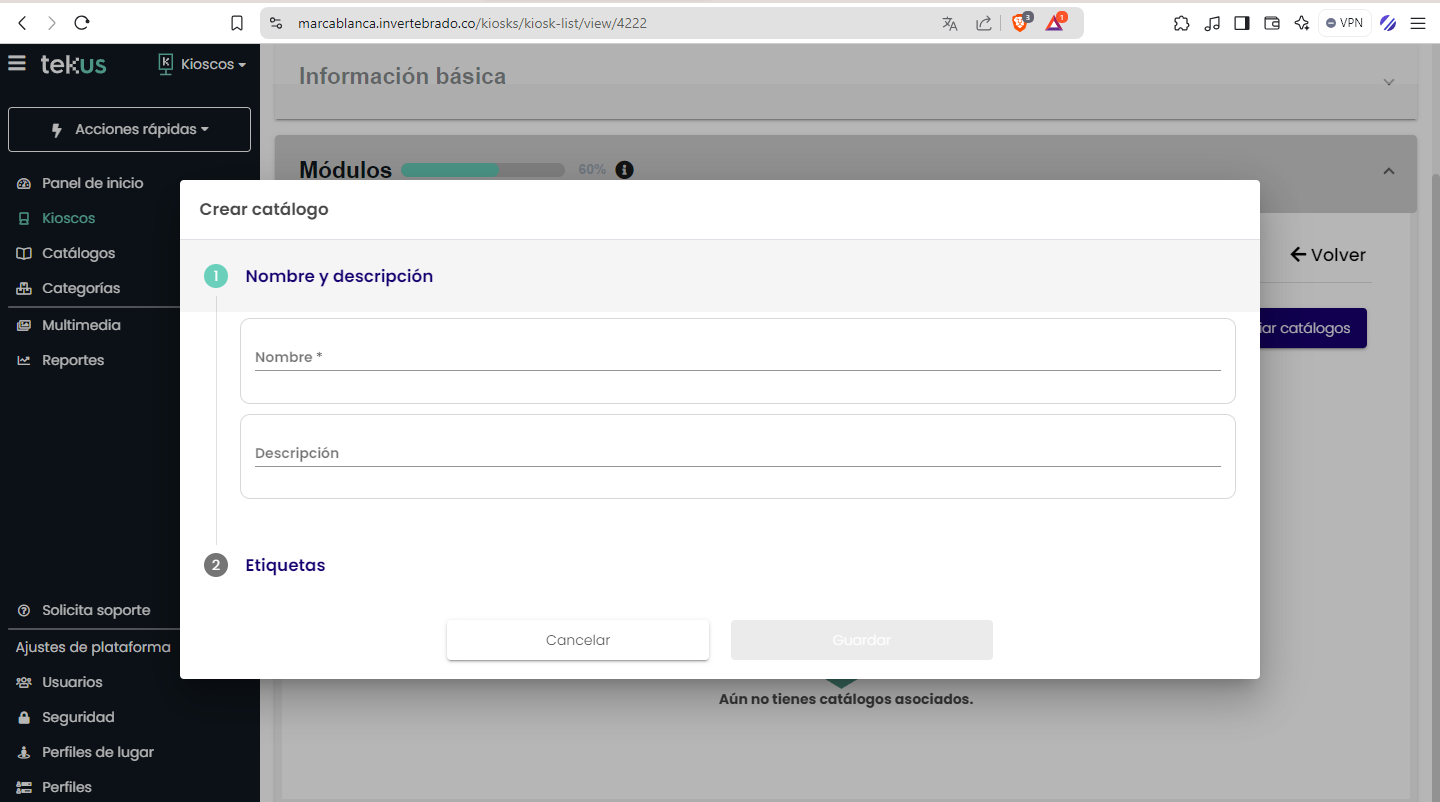Click the info icon next to Módulos progress
The height and width of the screenshot is (802, 1440).
[625, 170]
